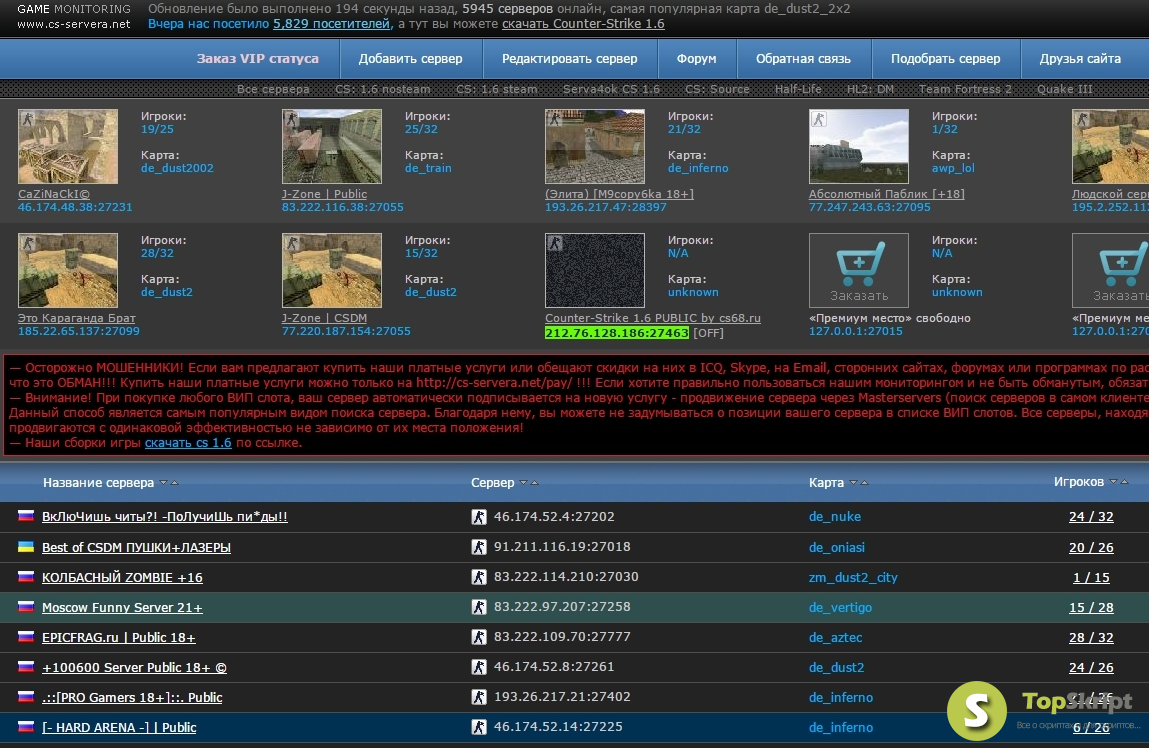Open the 5,829 посетителей link
Image resolution: width=1149 pixels, height=748 pixels.
tap(333, 23)
